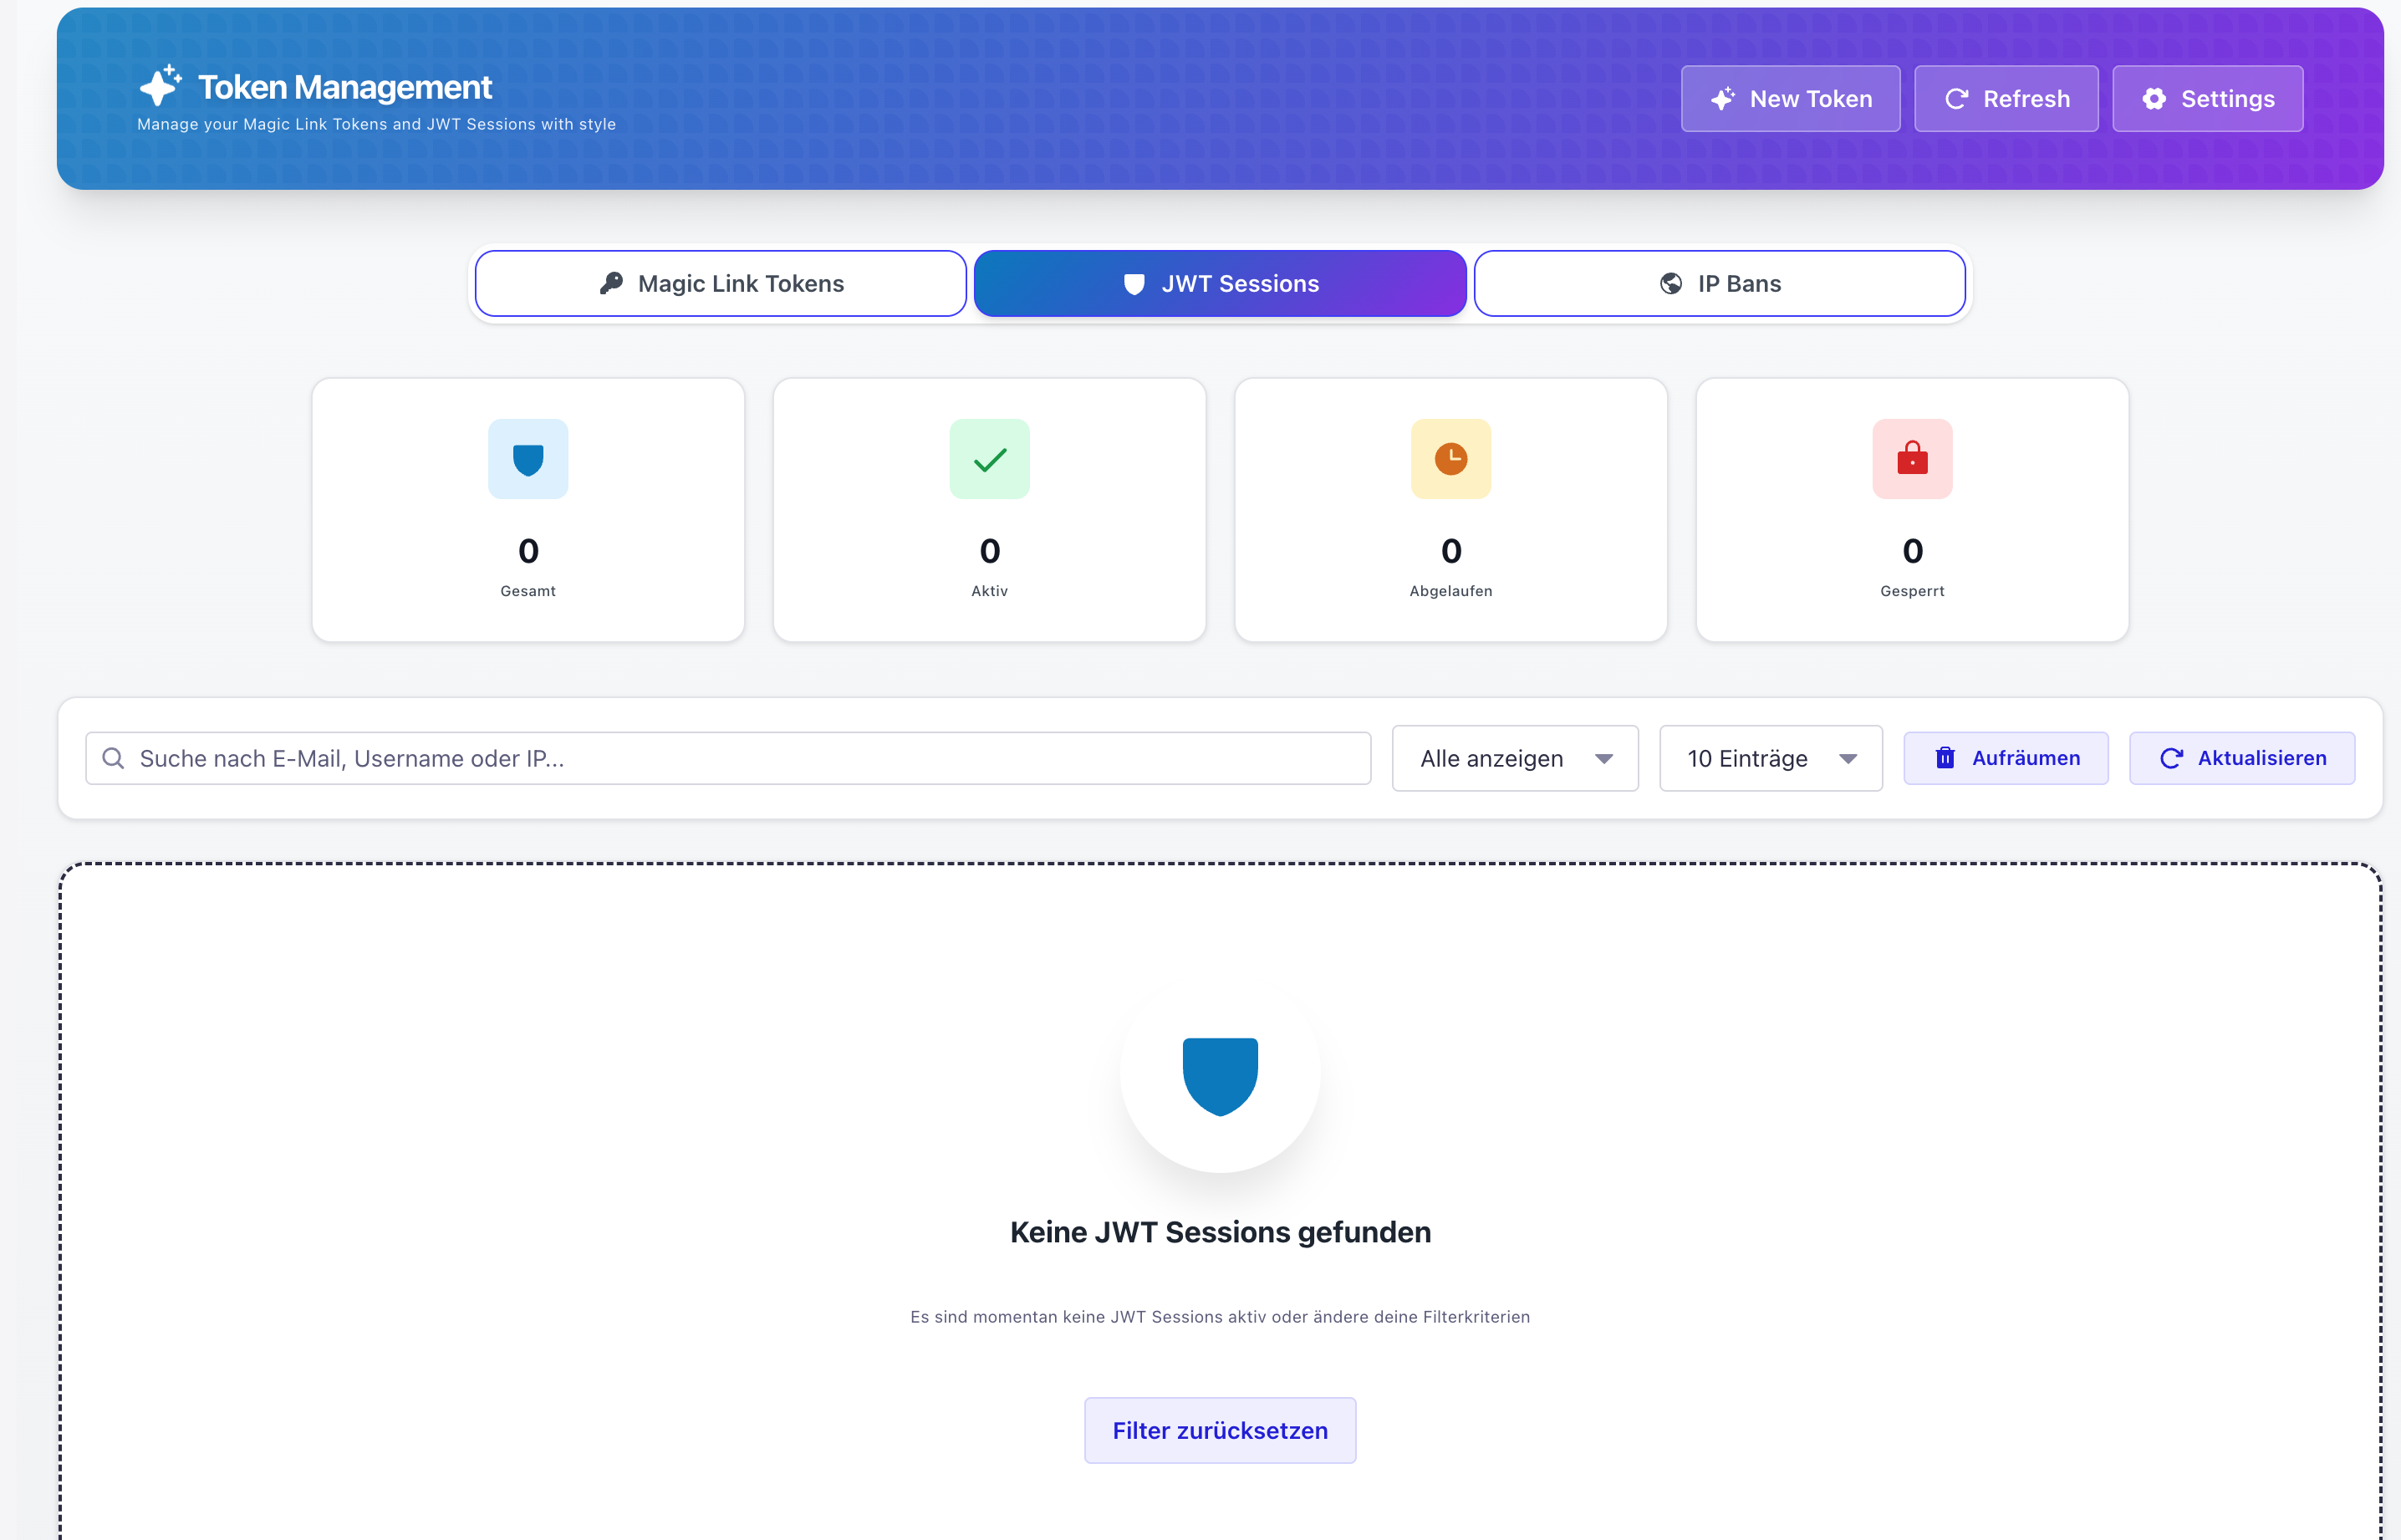Click the Aktualisieren button

[x=2241, y=758]
